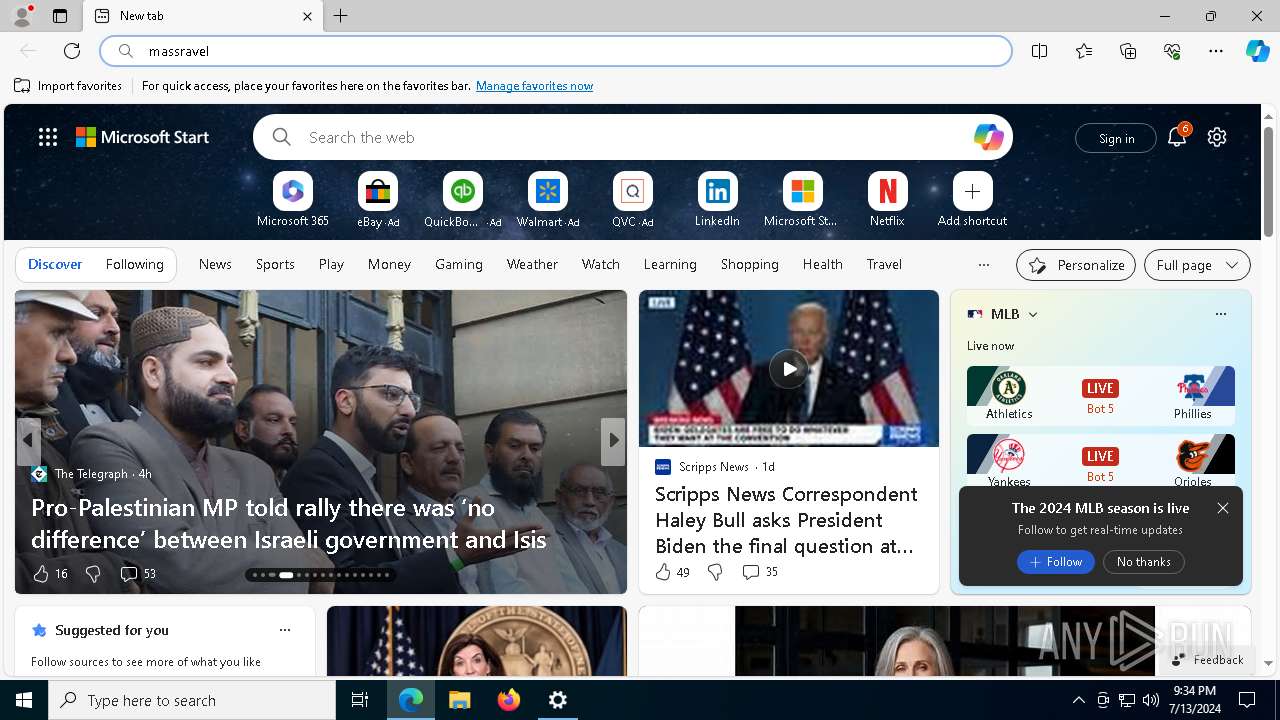Open the Copilot sidebar button
This screenshot has height=720, width=1280.
click(1257, 51)
